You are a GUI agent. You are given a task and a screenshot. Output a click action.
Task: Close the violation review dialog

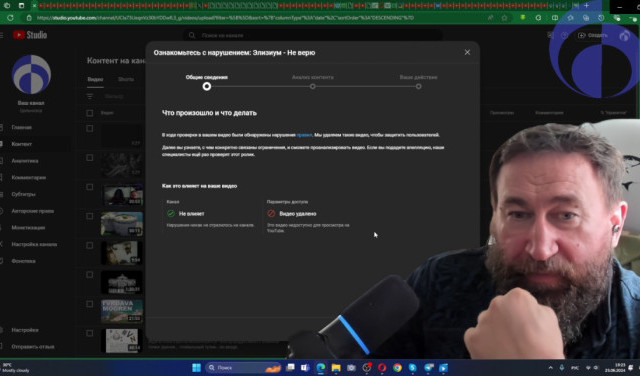tap(467, 52)
